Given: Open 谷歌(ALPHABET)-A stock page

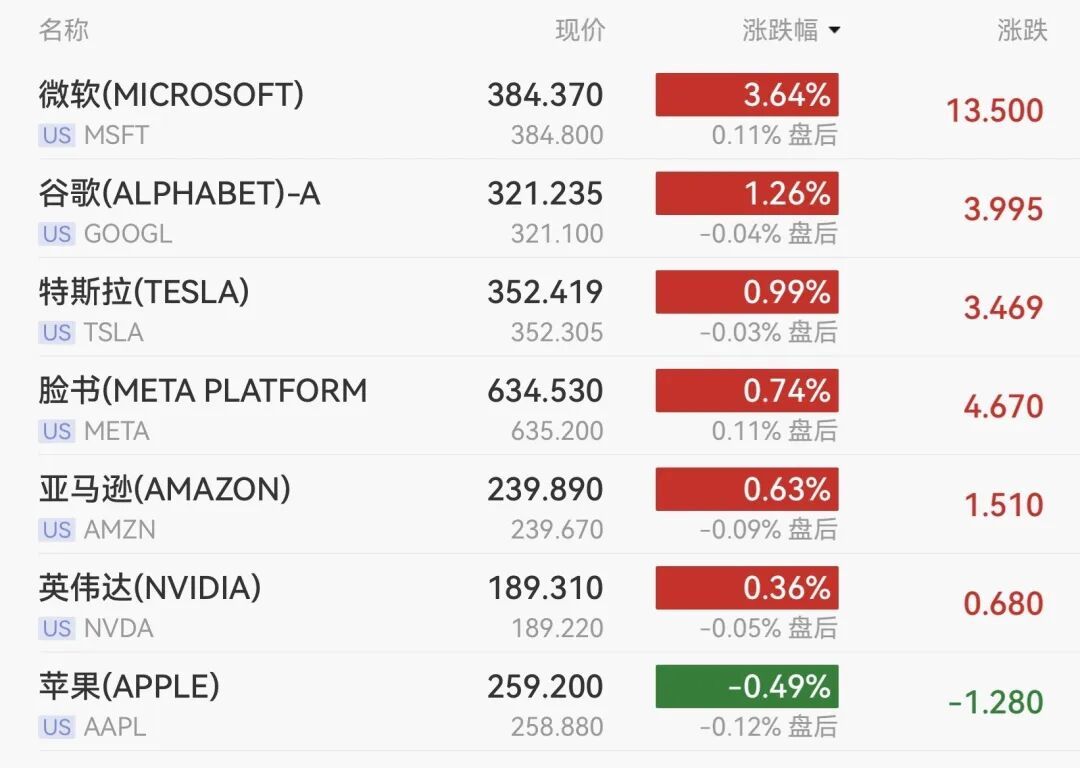Looking at the screenshot, I should (x=179, y=193).
